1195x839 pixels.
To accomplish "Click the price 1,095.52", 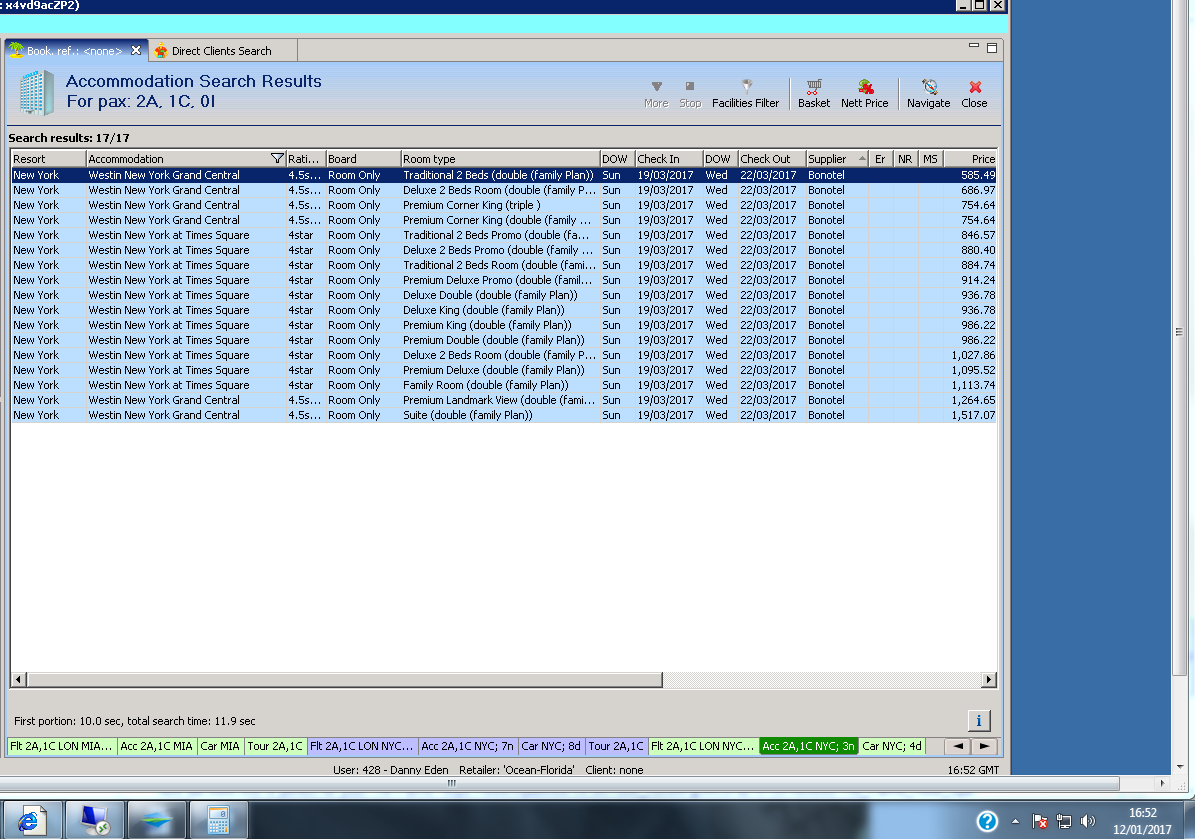I will click(973, 370).
